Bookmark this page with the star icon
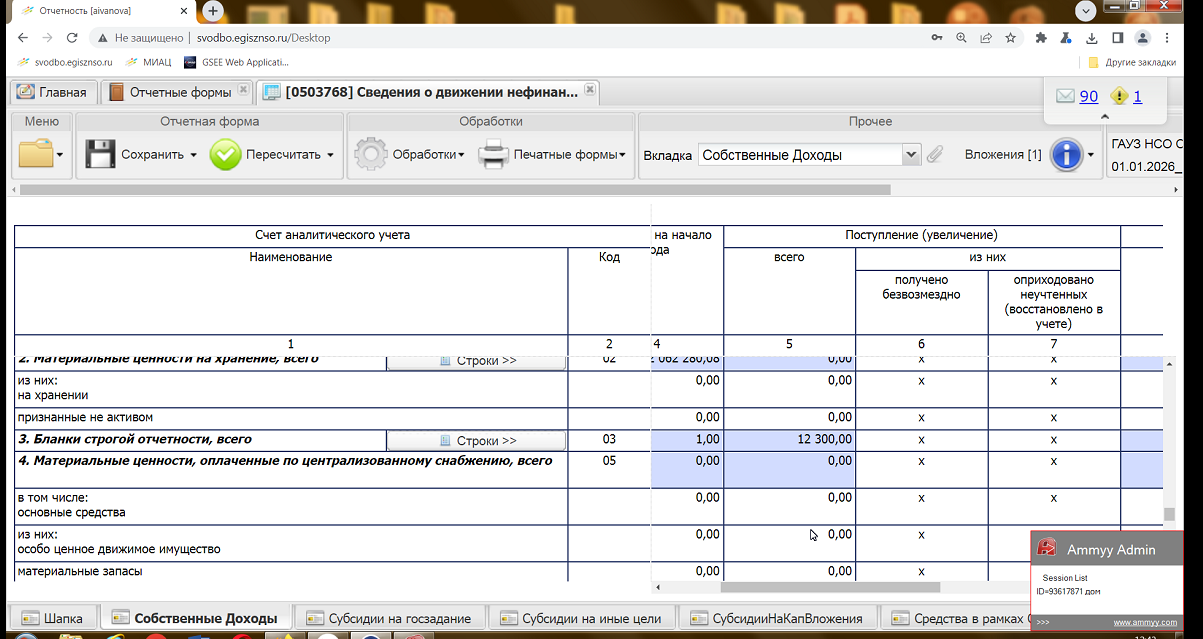The width and height of the screenshot is (1203, 639). (1011, 38)
